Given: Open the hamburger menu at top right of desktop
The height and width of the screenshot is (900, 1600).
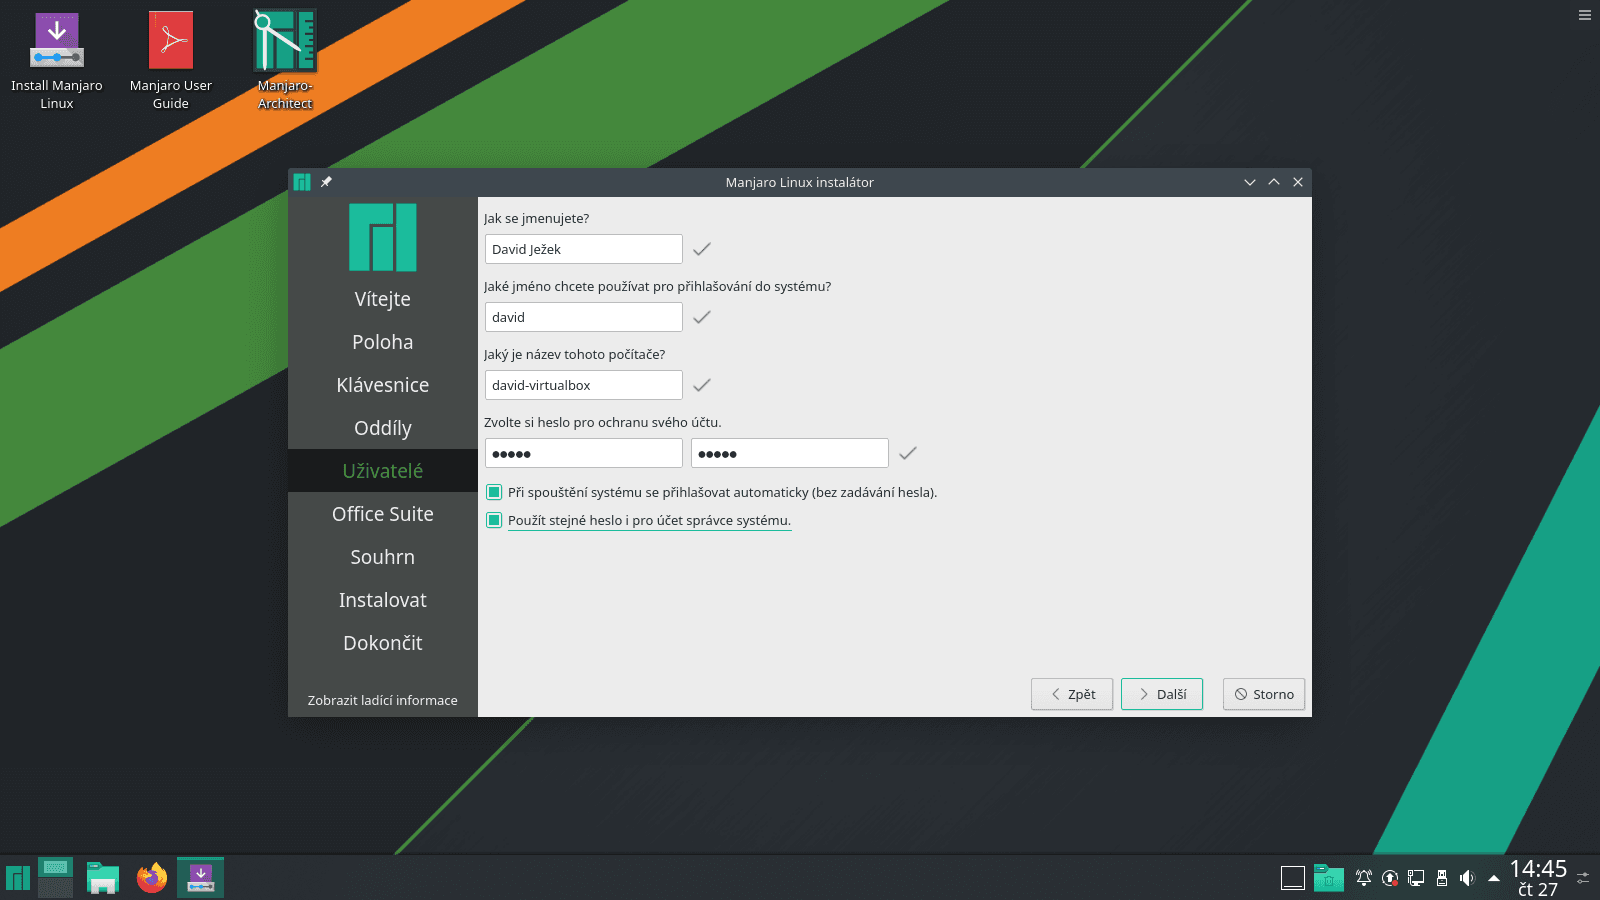Looking at the screenshot, I should (1584, 15).
